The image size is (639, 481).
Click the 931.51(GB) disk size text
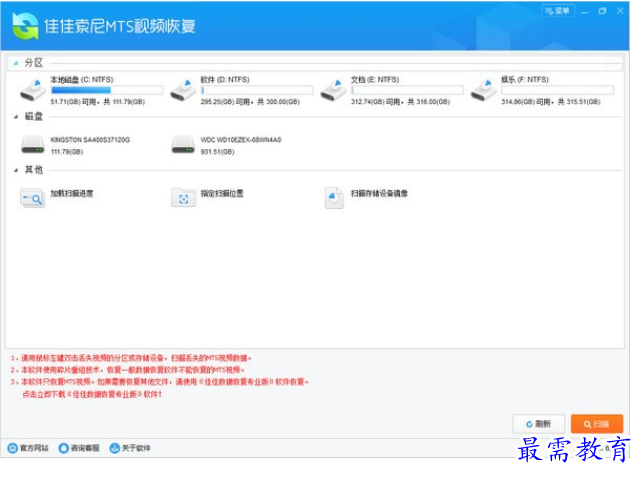click(x=217, y=152)
